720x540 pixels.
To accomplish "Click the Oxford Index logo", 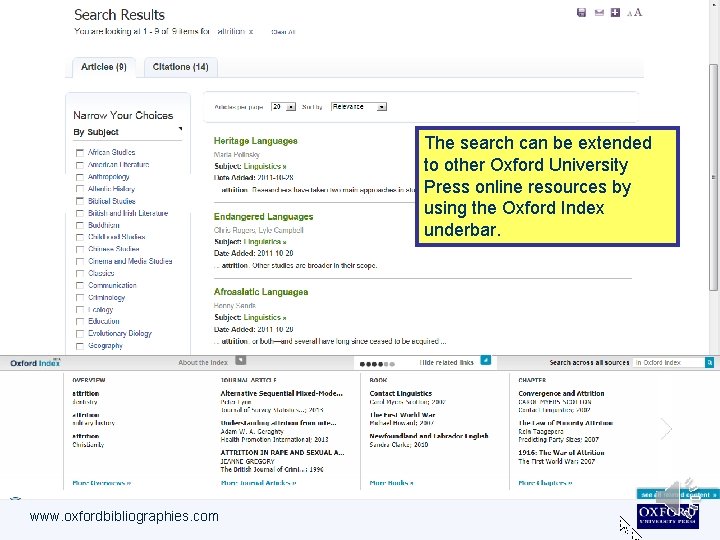I will pos(35,363).
